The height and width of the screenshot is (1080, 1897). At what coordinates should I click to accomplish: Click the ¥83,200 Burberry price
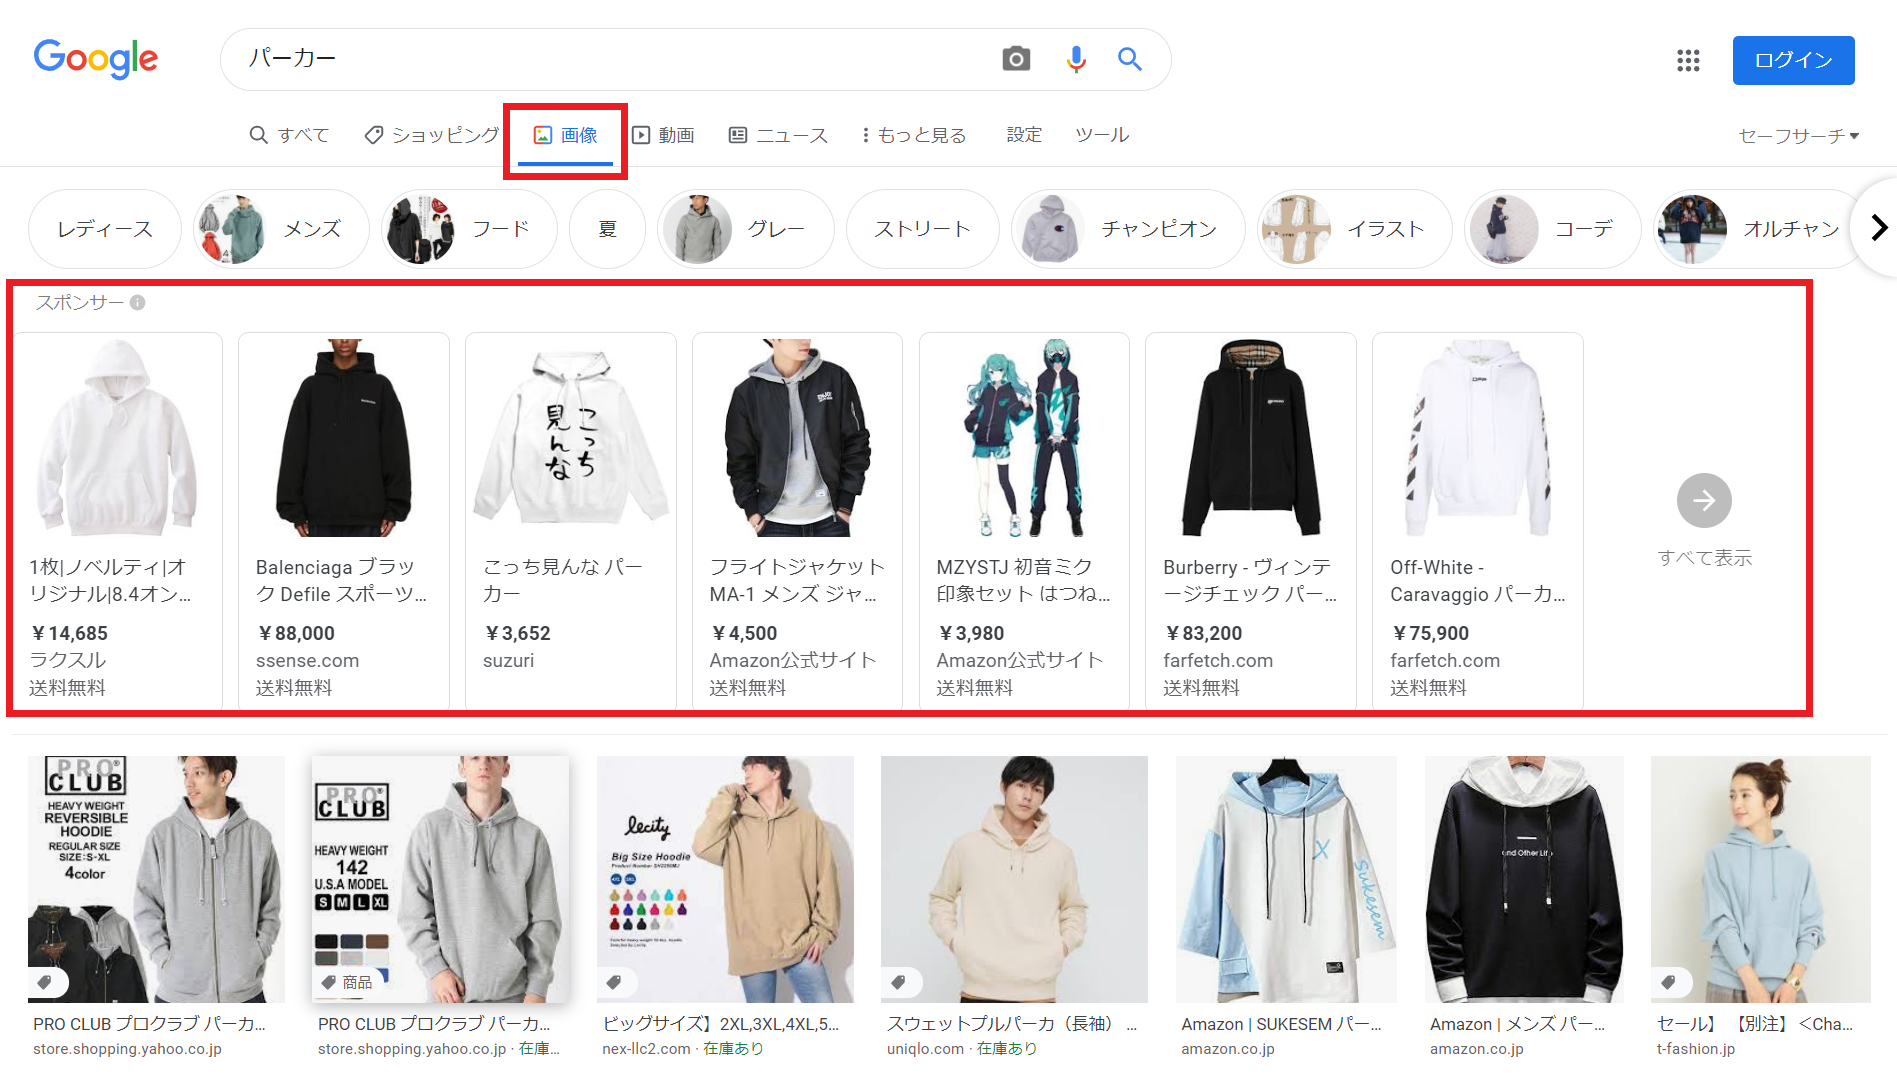pos(1204,633)
